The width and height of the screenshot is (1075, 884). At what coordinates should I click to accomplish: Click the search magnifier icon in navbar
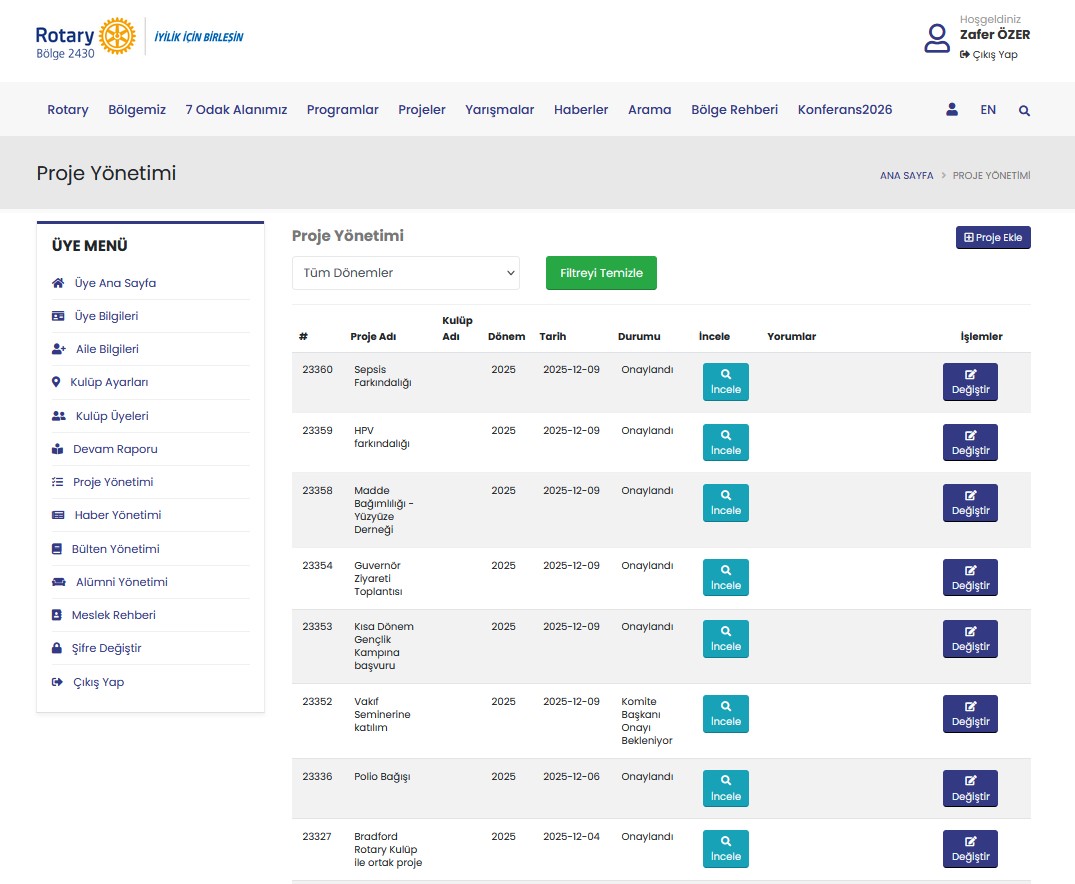pos(1024,111)
